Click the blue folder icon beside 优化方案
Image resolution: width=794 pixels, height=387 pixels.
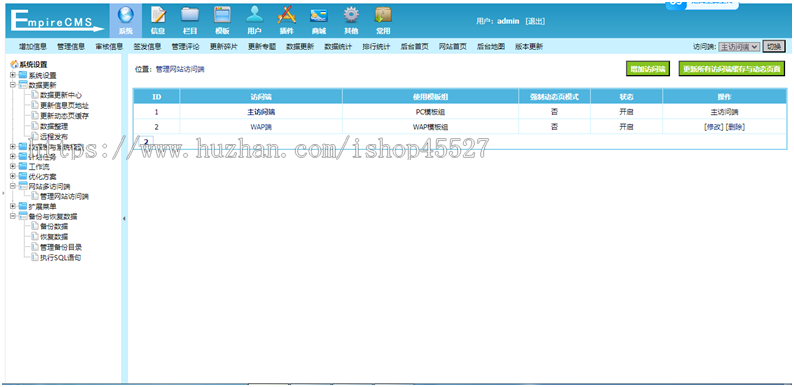(23, 177)
